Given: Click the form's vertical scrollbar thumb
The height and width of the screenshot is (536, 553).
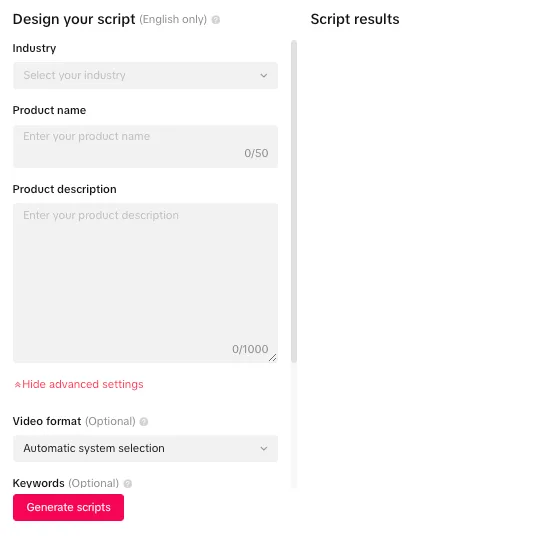Looking at the screenshot, I should 294,201.
